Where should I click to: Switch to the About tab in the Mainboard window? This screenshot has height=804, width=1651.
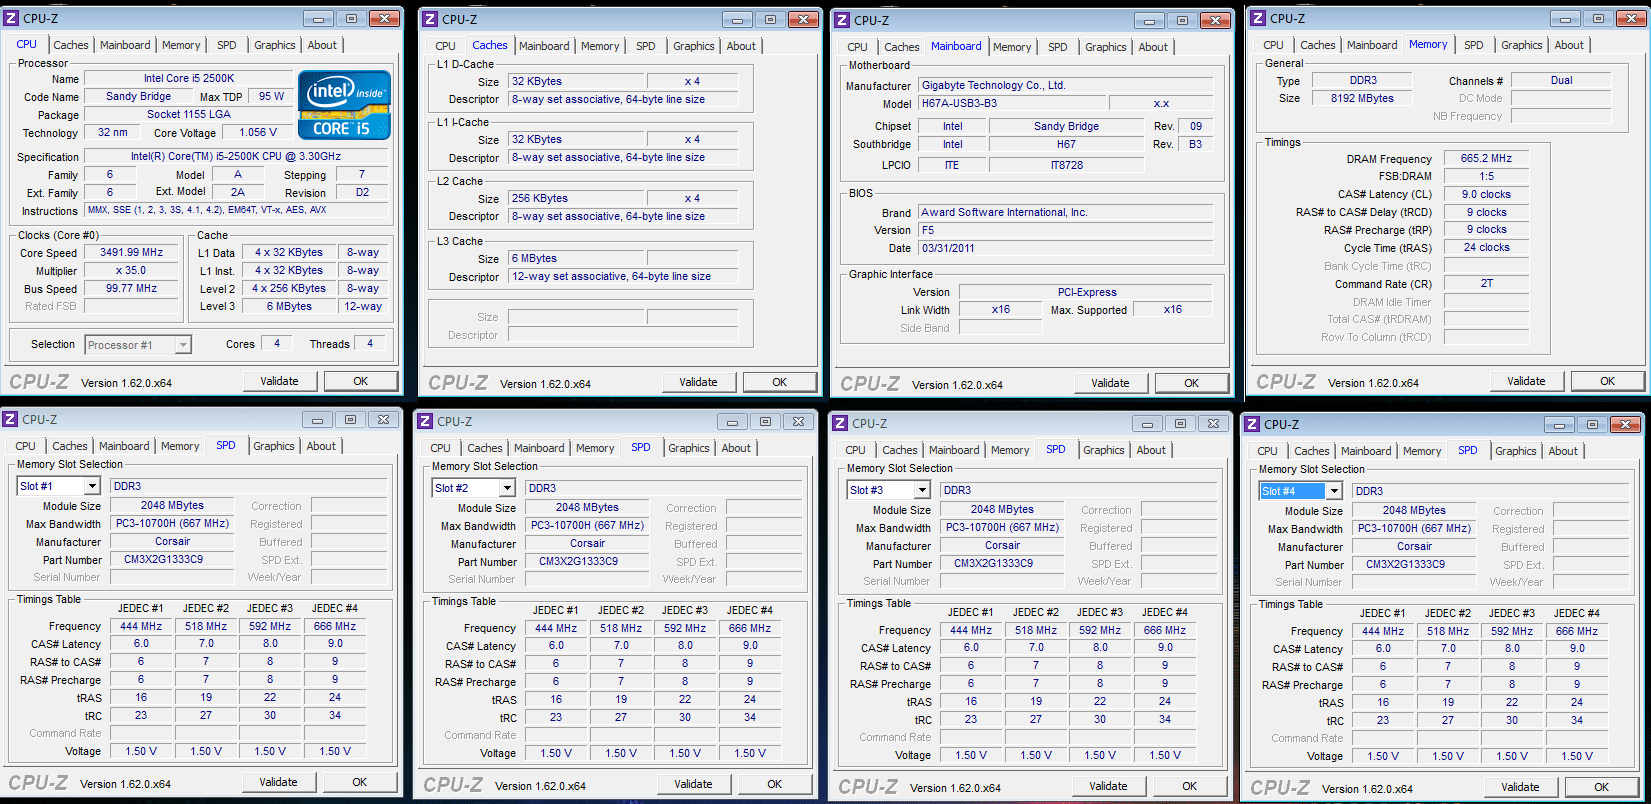[x=1153, y=47]
